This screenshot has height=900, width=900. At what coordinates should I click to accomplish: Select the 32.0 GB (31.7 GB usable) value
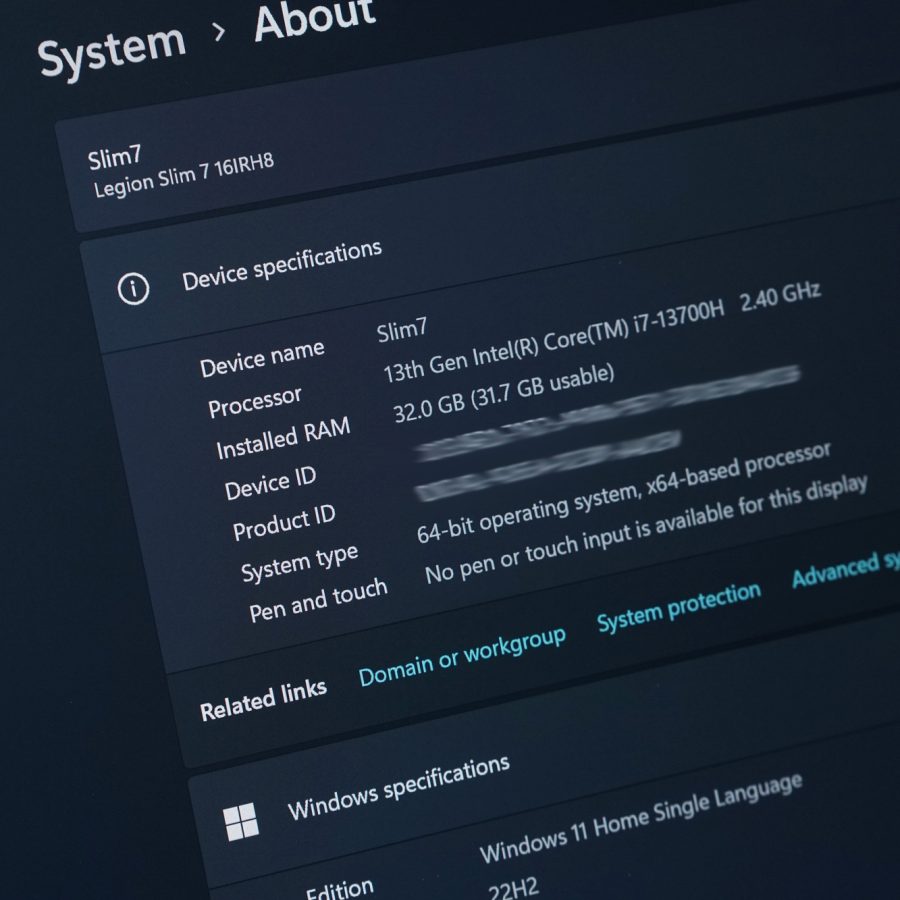503,393
